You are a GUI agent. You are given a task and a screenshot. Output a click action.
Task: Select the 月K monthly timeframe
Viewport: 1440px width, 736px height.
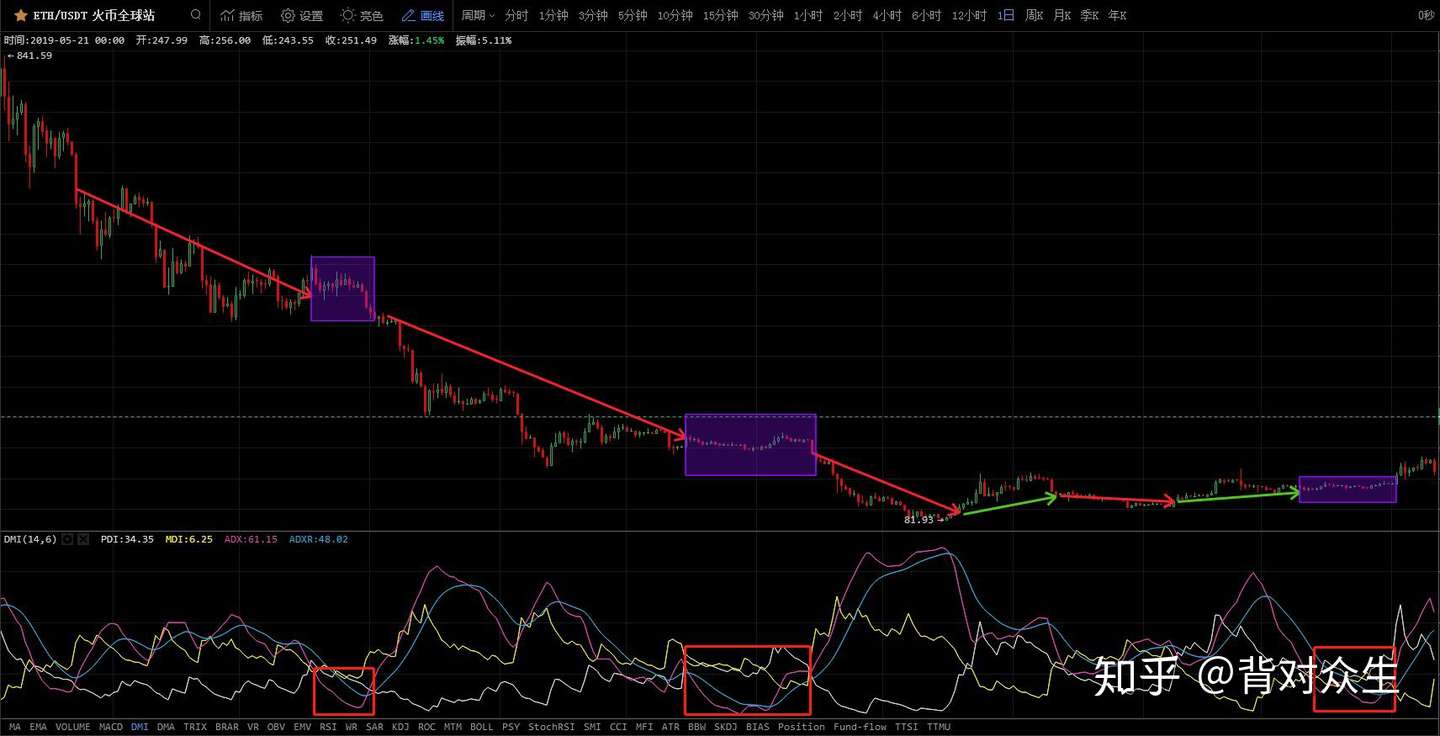point(1062,16)
